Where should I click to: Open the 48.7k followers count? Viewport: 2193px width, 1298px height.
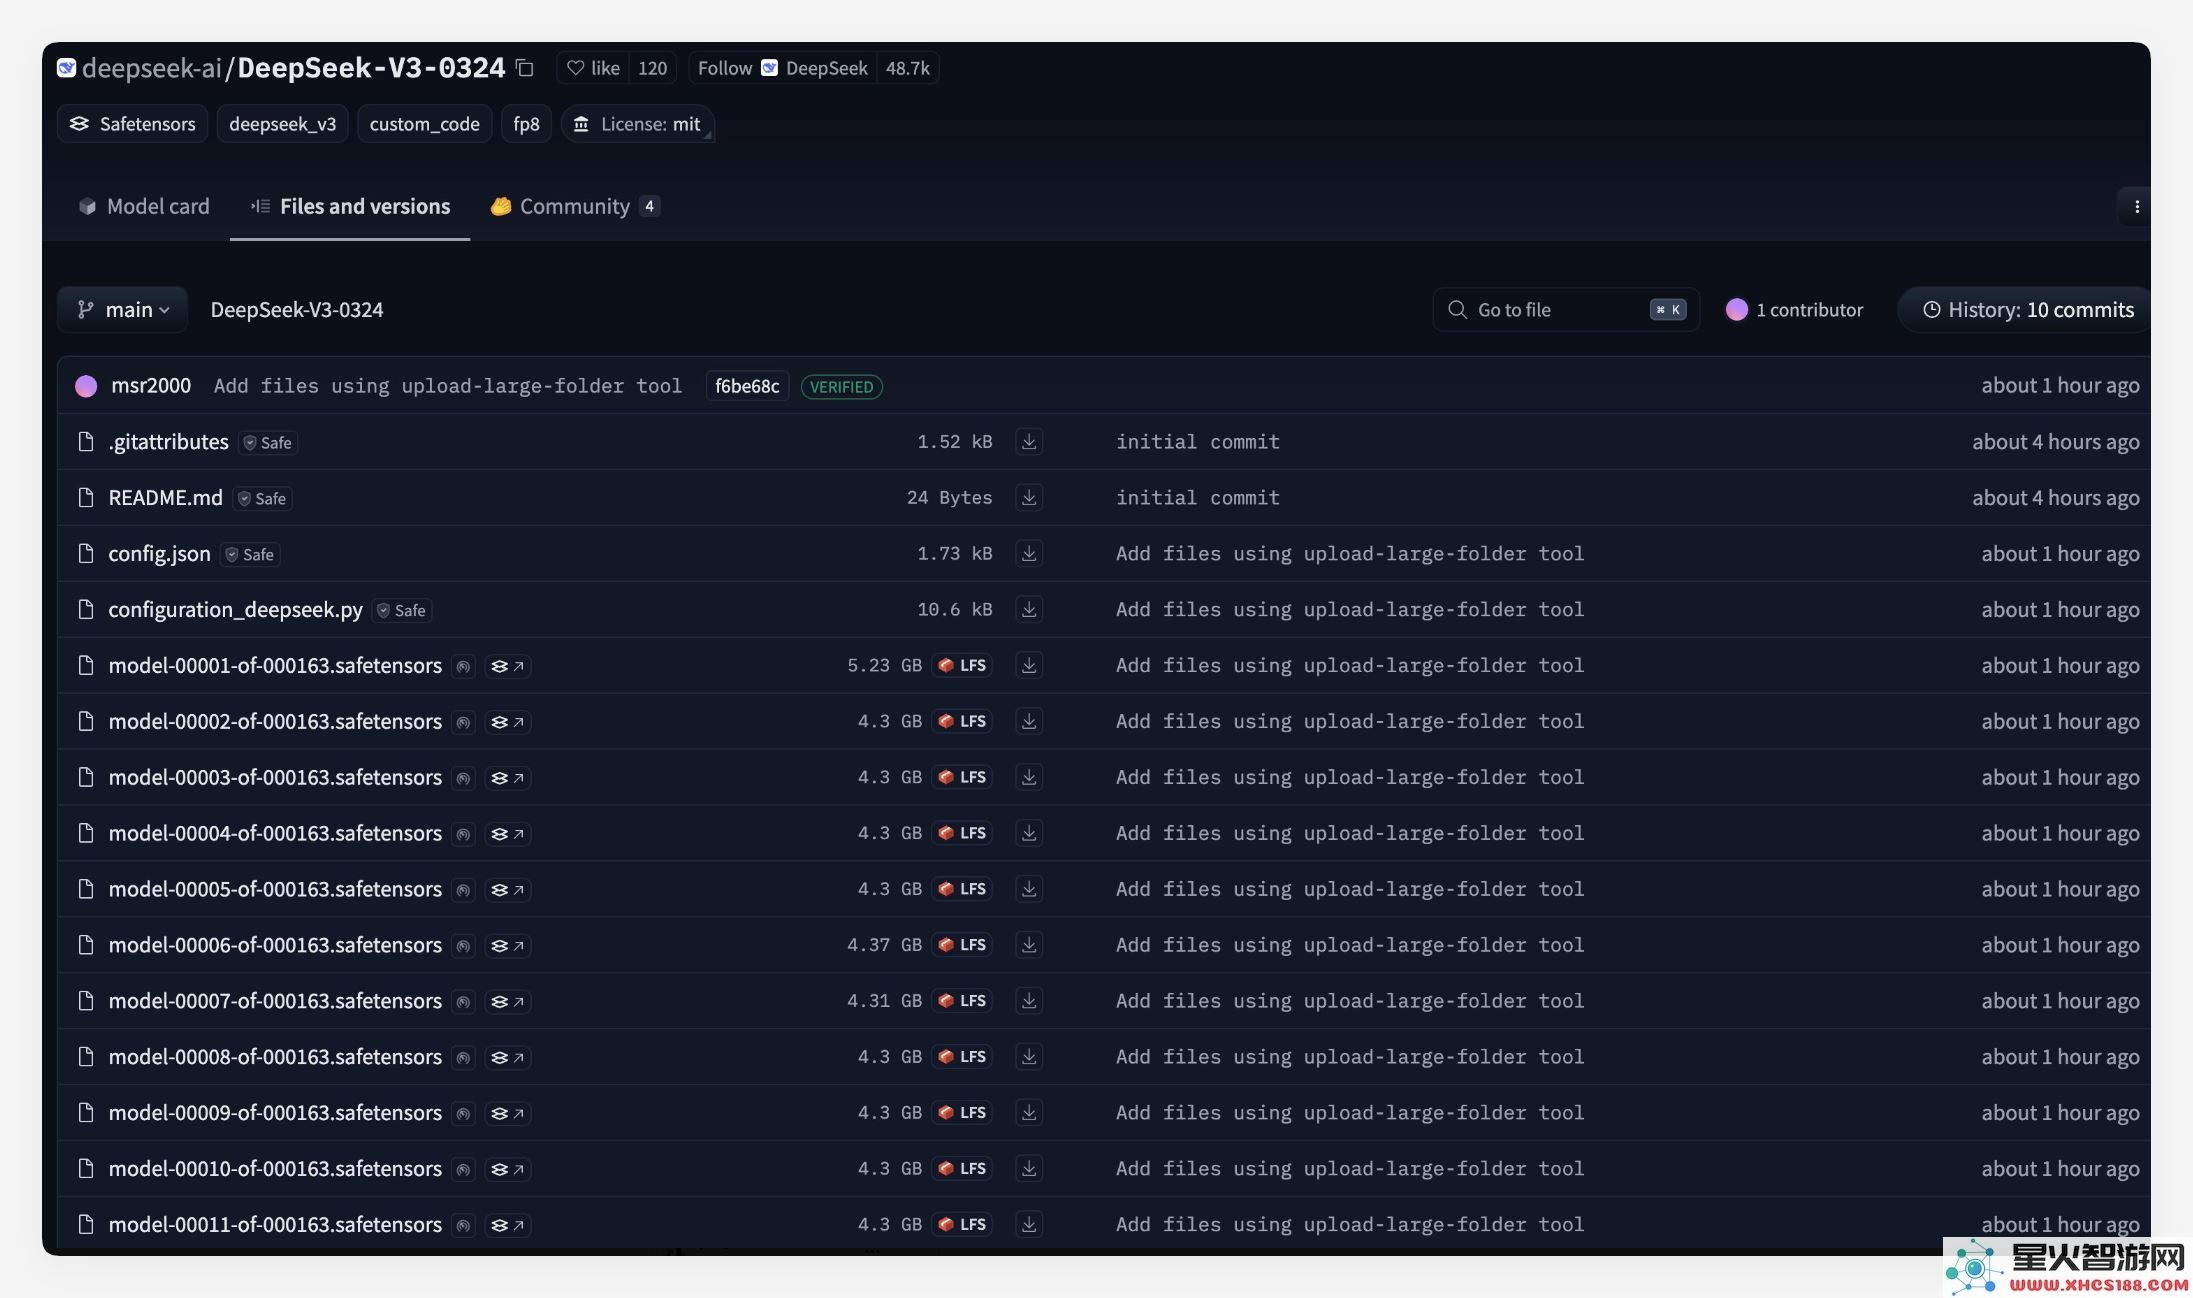tap(907, 68)
